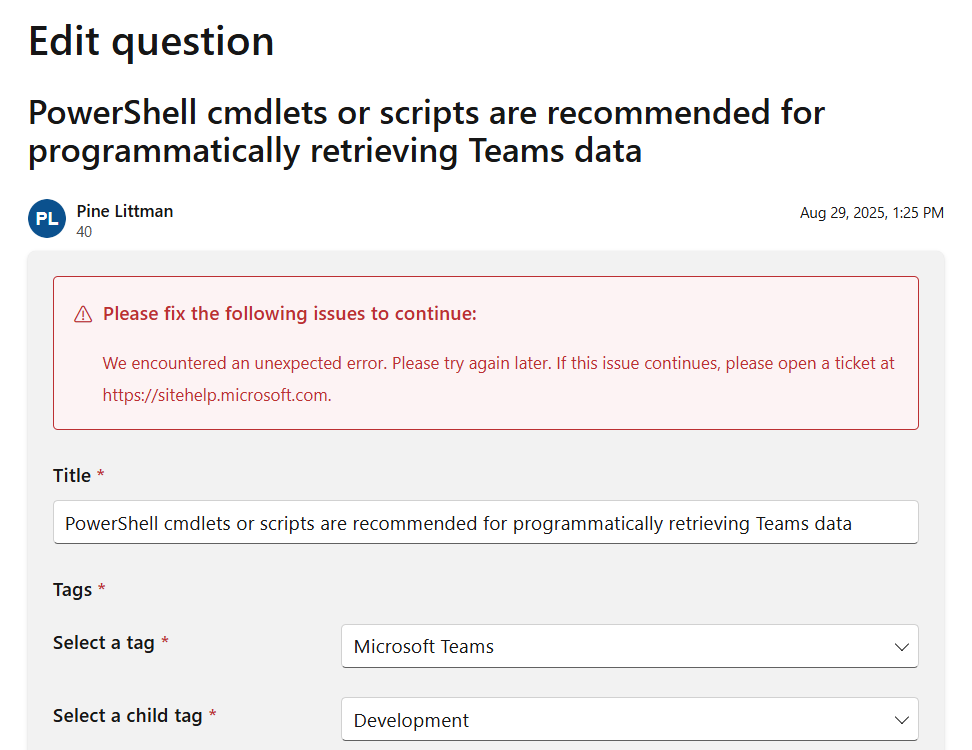
Task: Click the chevron arrow of Development dropdown
Action: click(901, 720)
